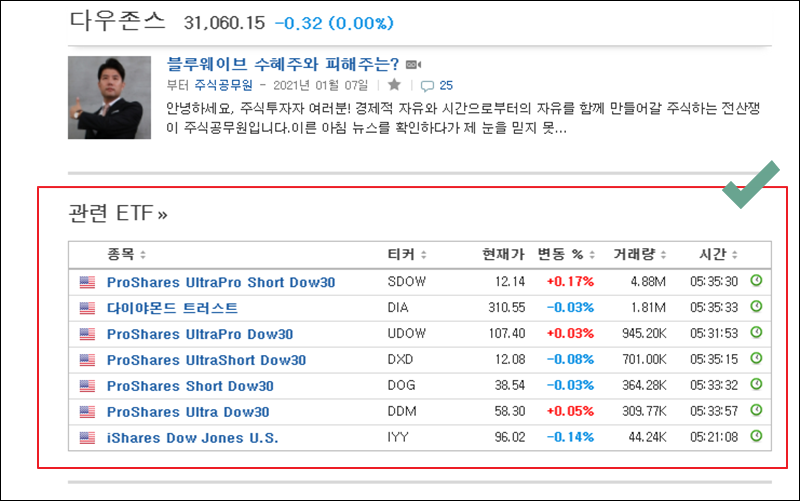Sort table by 시간 column
Viewport: 800px width, 501px height.
coord(718,254)
